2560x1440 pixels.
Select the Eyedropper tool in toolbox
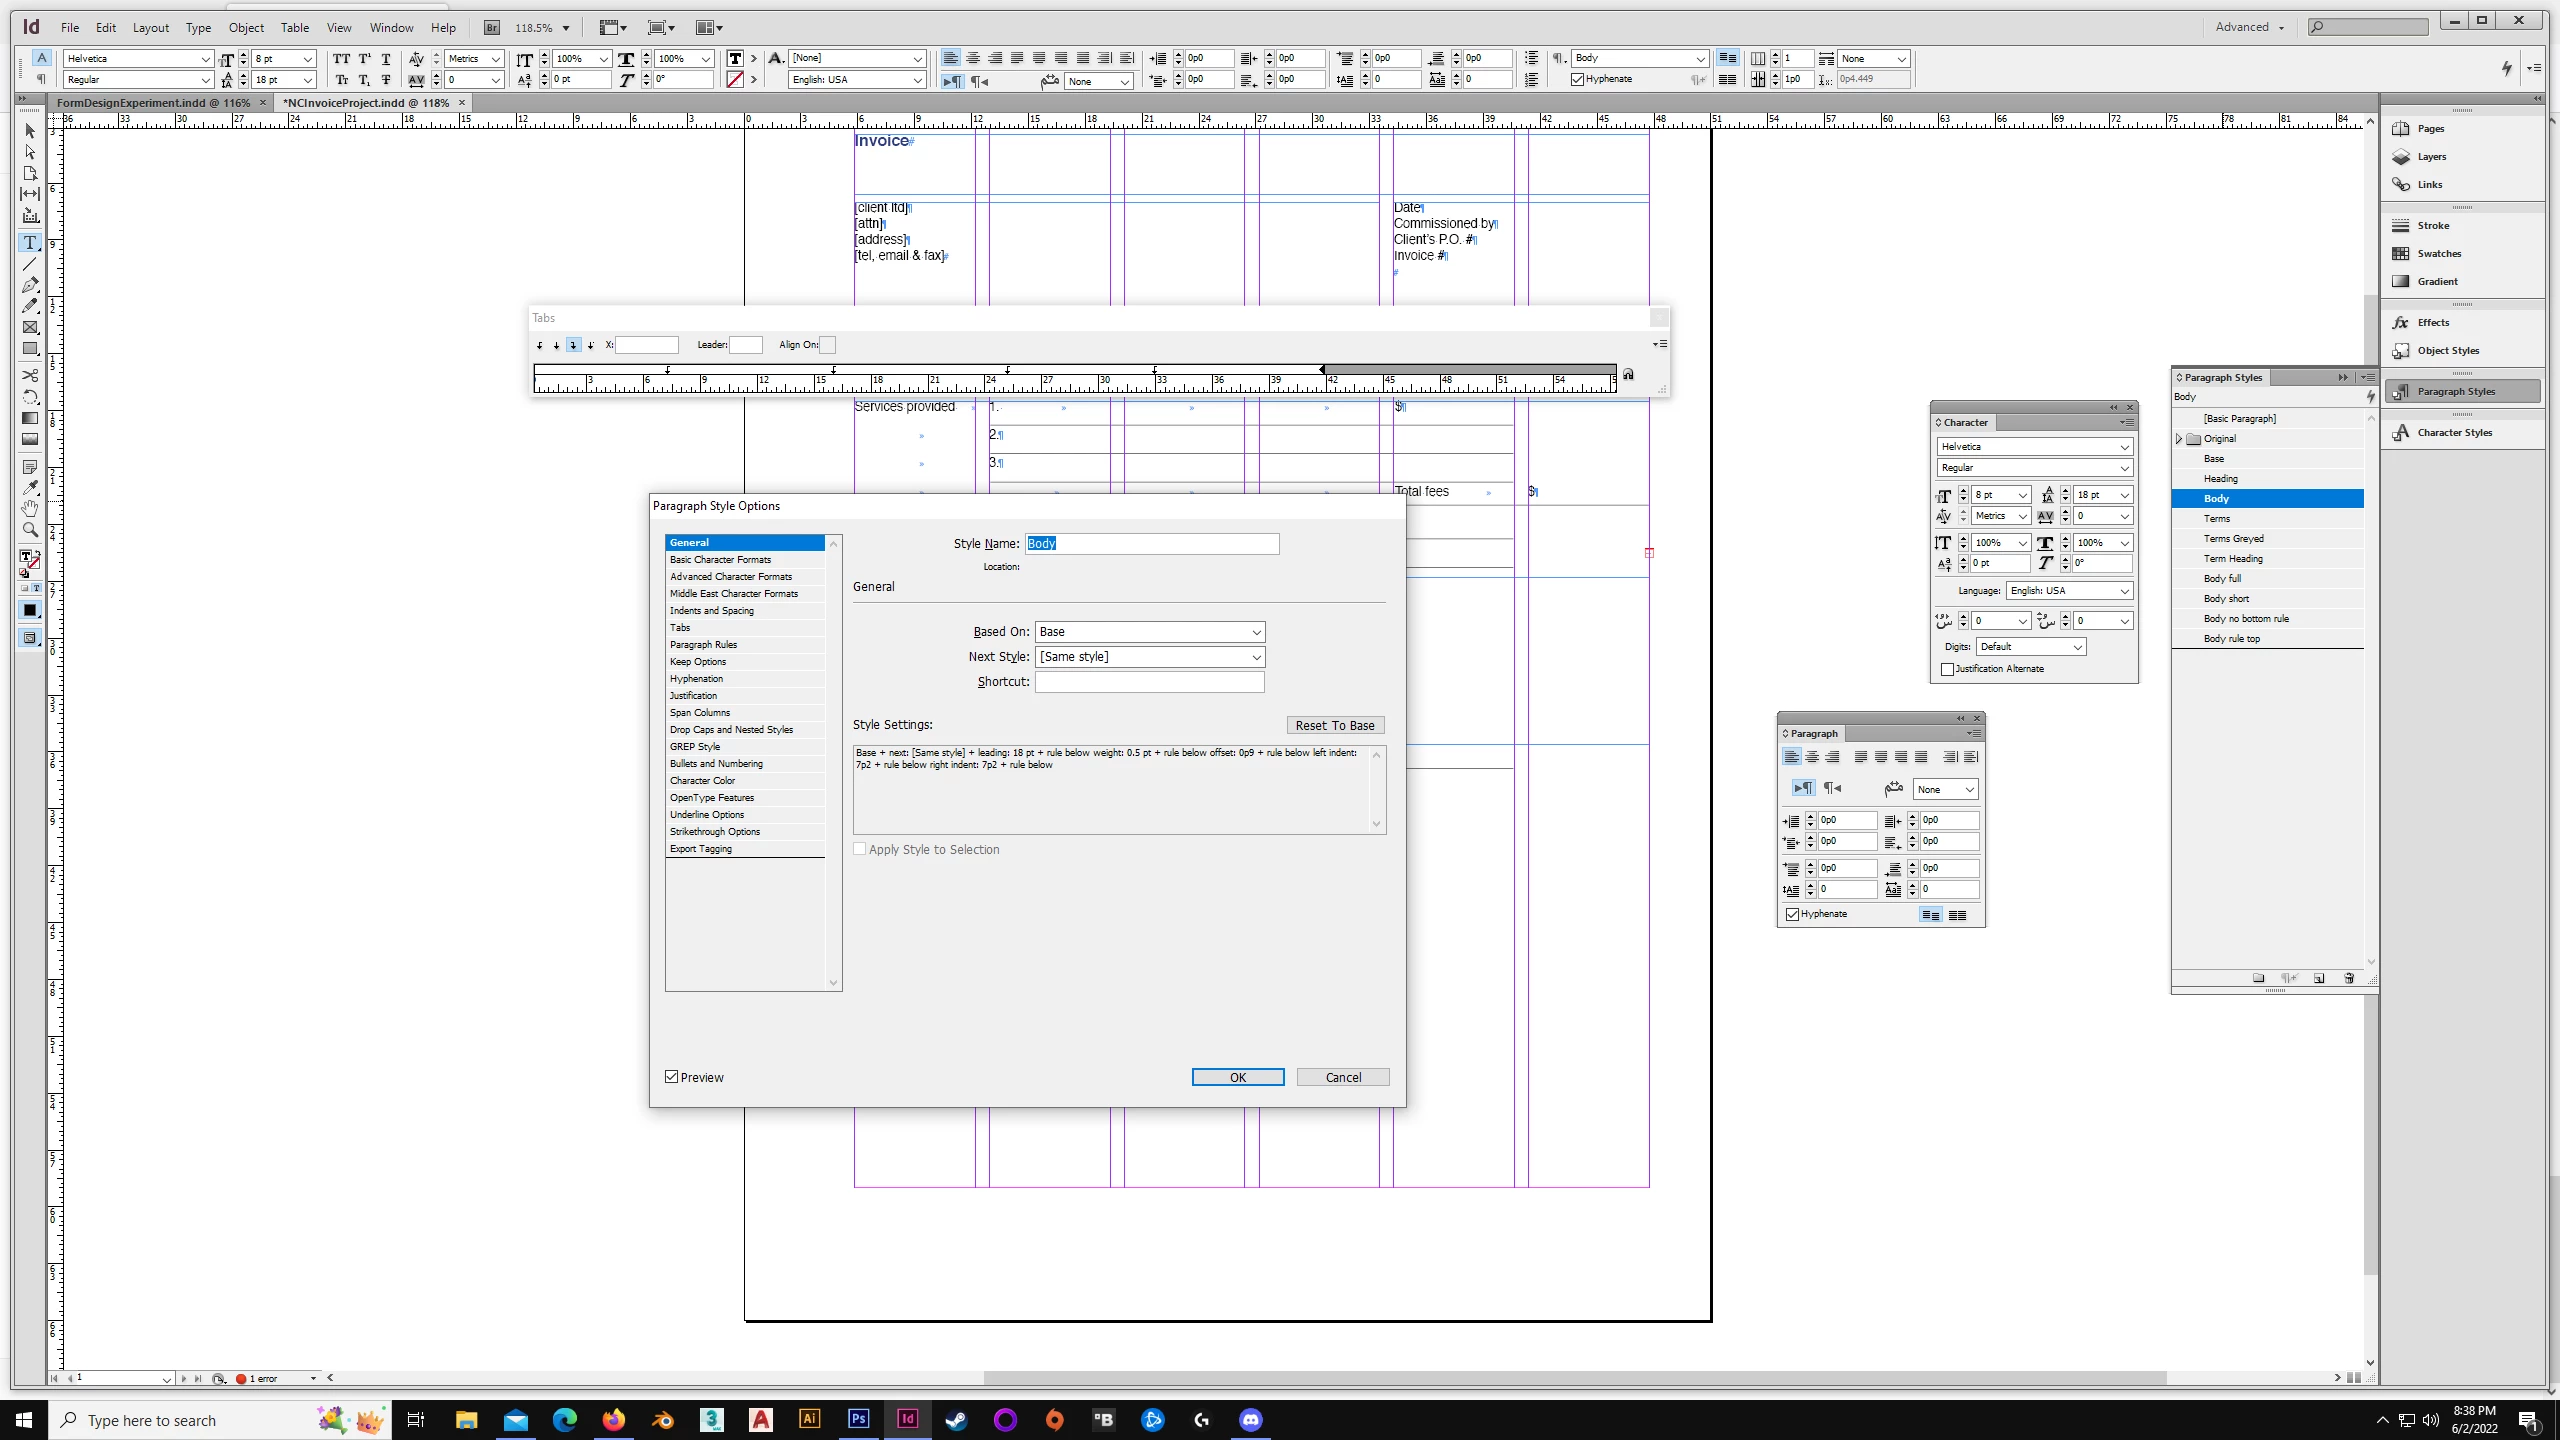point(30,488)
